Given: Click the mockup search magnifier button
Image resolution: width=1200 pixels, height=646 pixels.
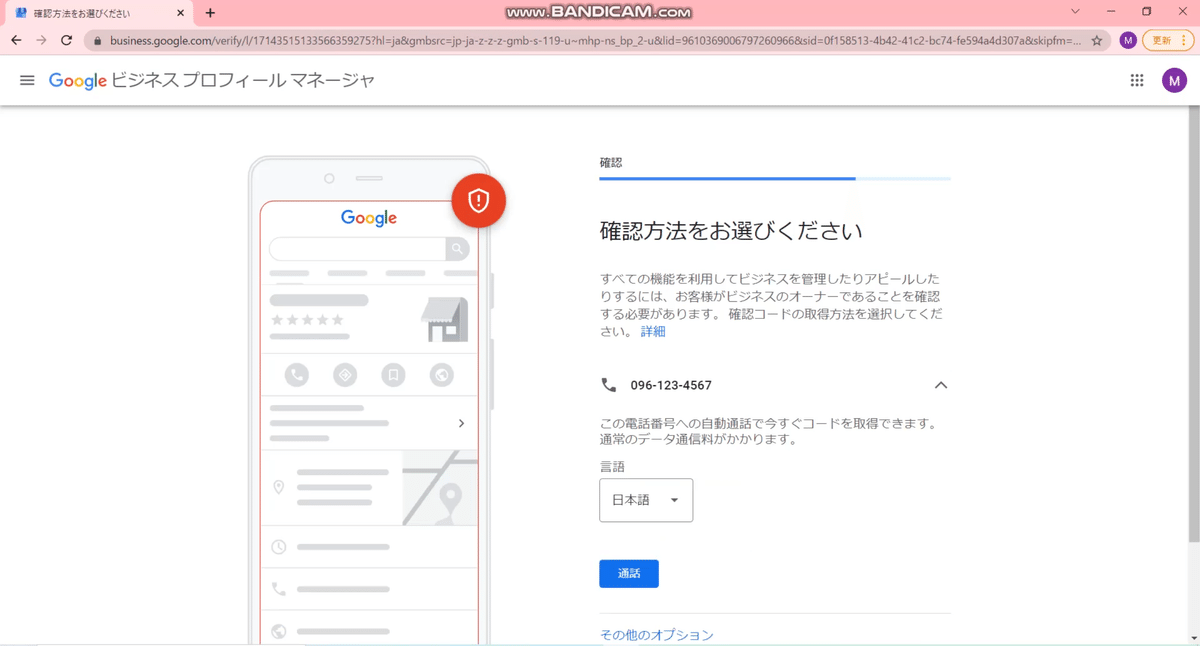Looking at the screenshot, I should (x=457, y=248).
